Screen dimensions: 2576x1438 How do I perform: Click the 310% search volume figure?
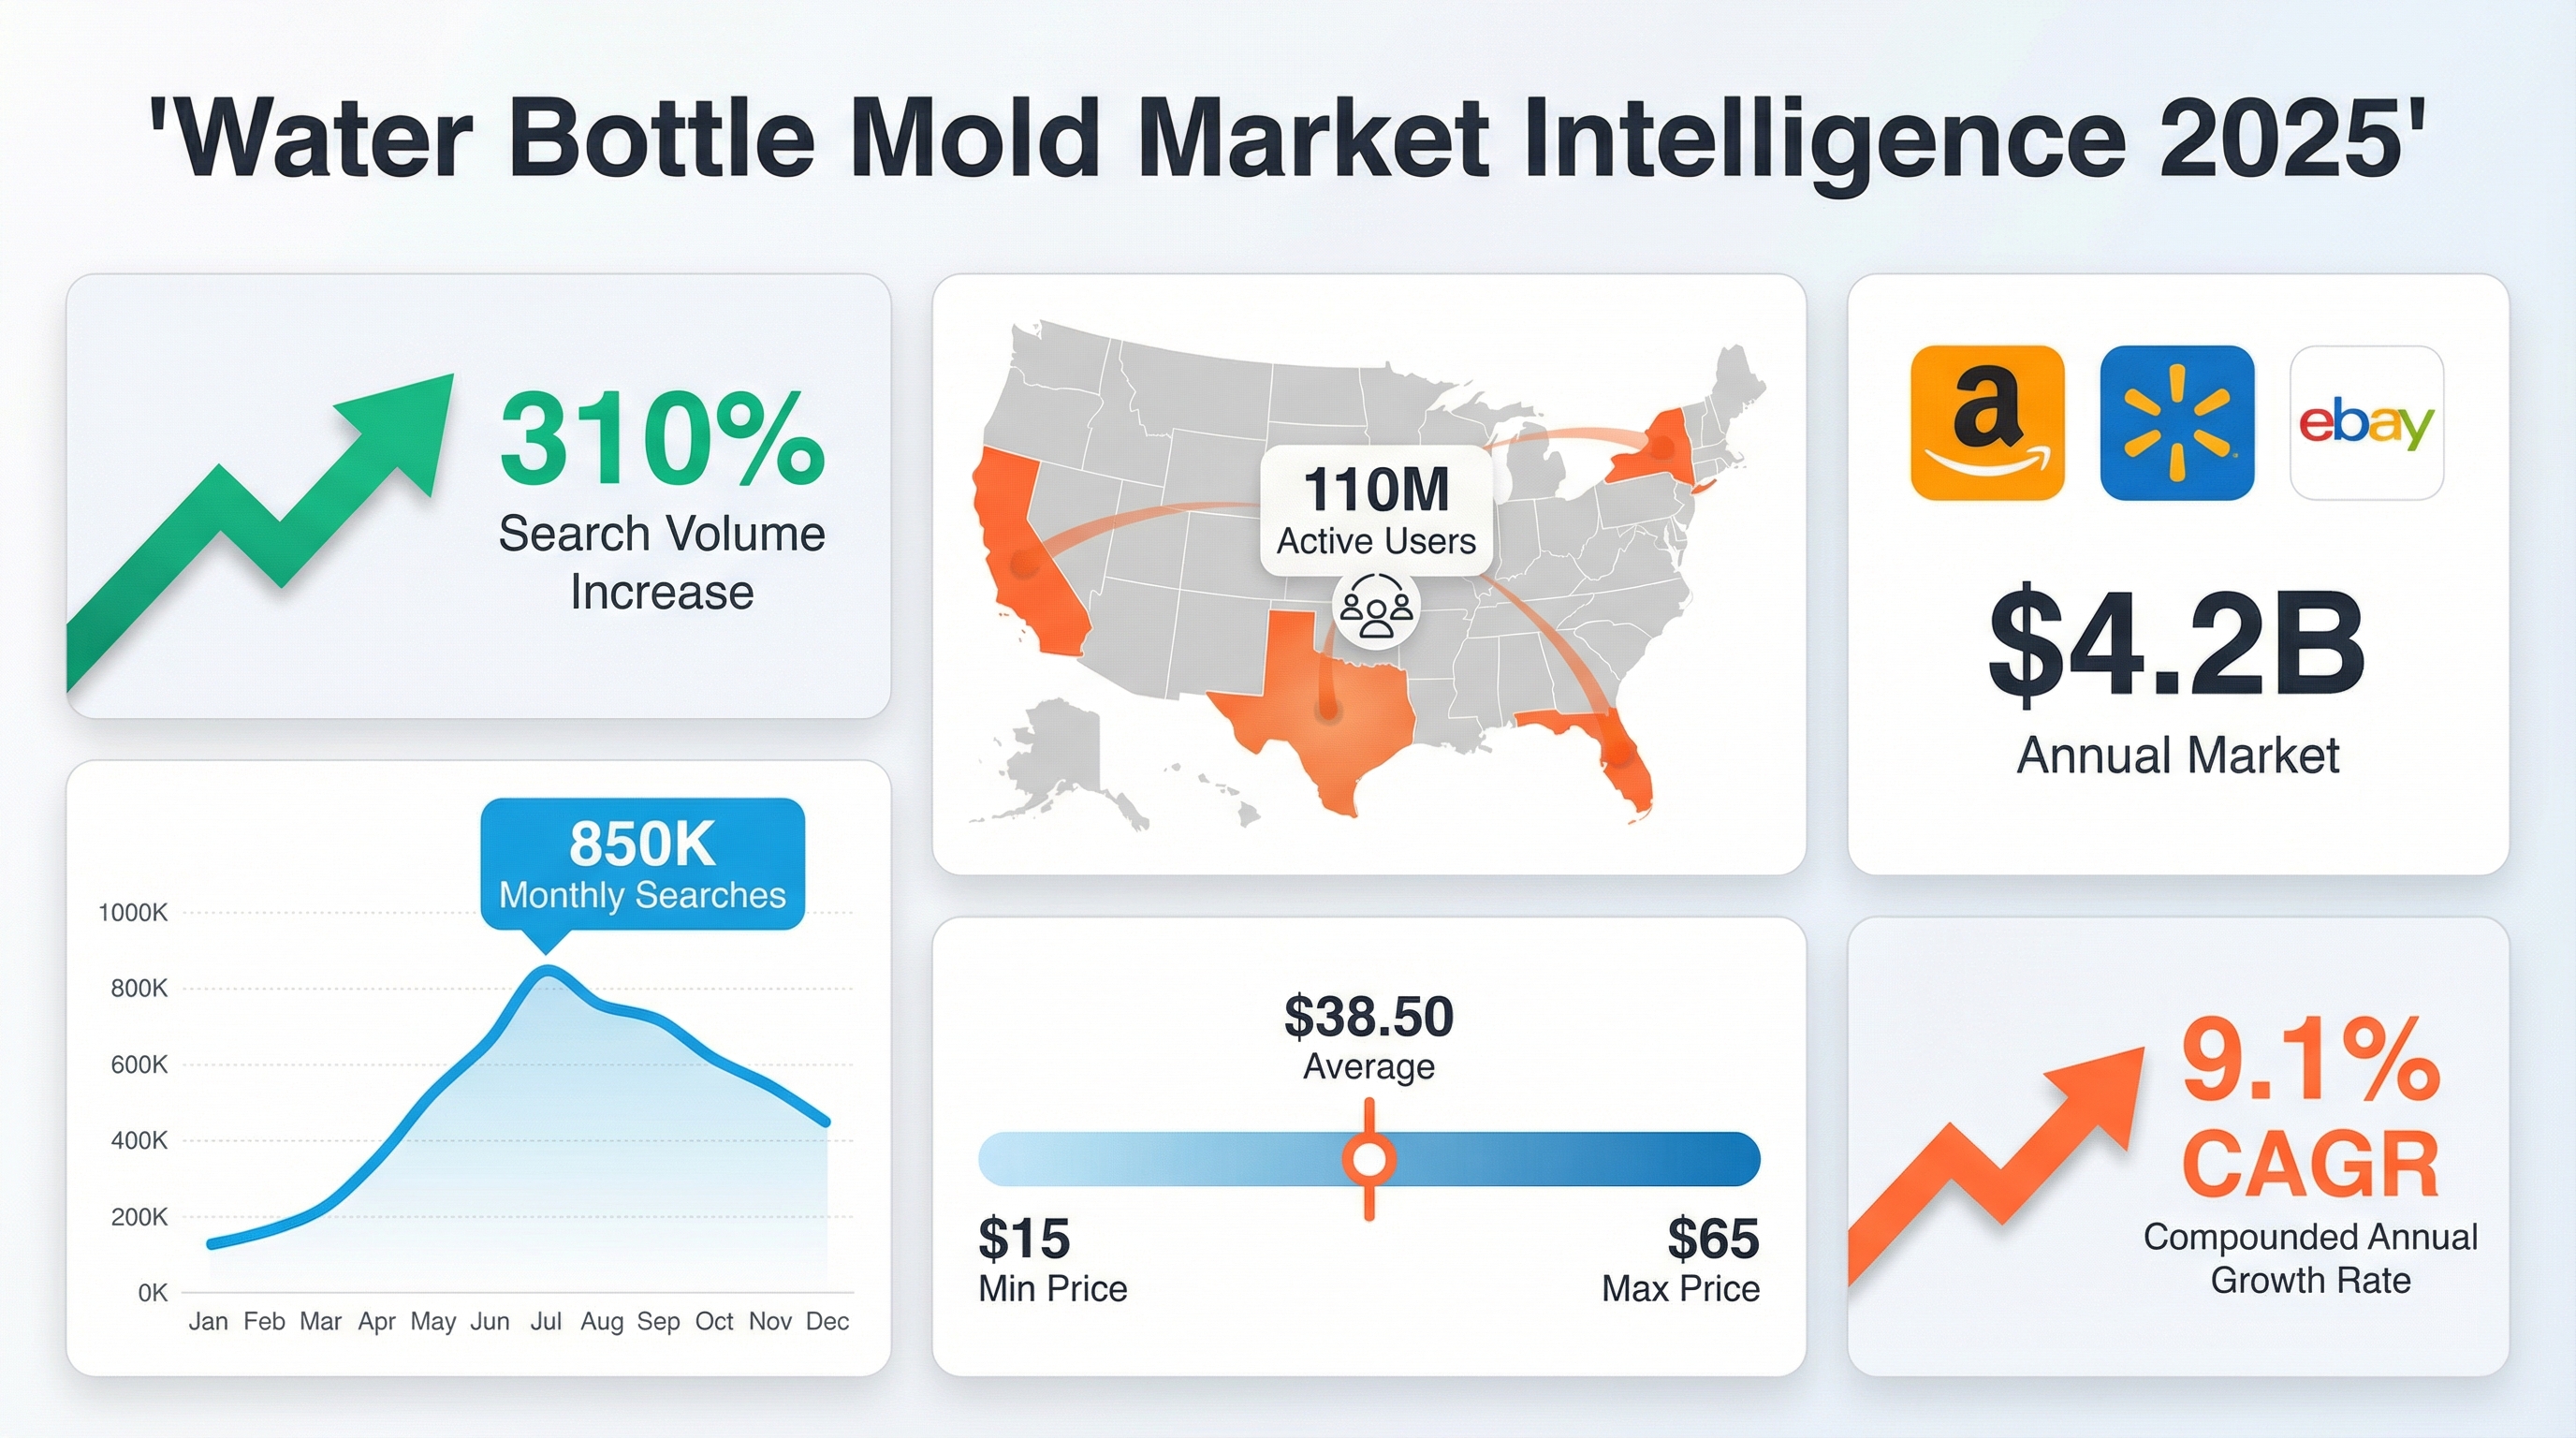click(662, 440)
